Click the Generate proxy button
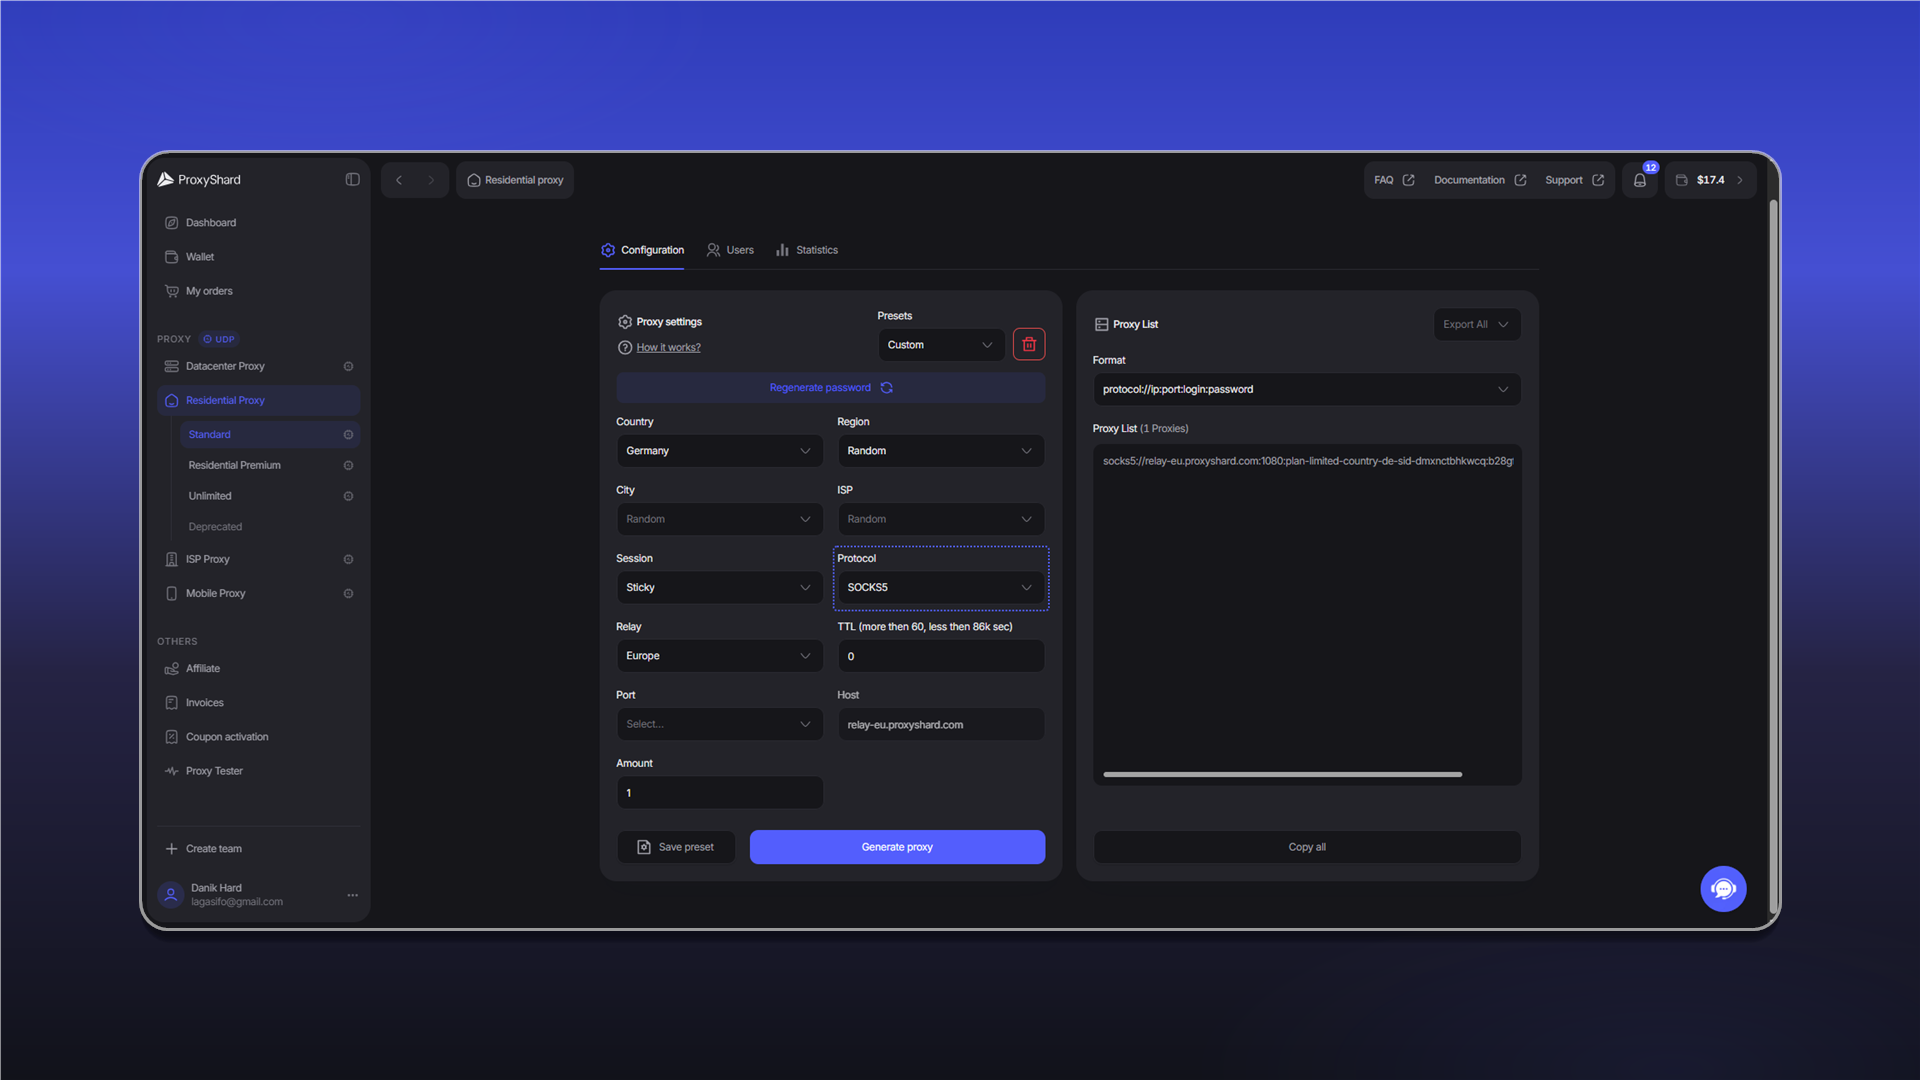1920x1080 pixels. 897,847
